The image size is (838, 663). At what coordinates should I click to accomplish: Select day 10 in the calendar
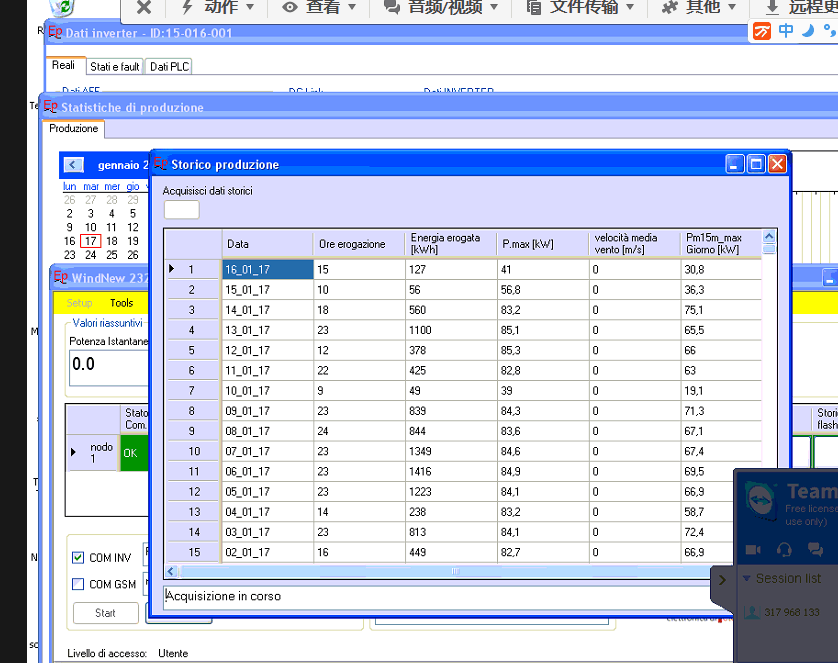[x=91, y=227]
